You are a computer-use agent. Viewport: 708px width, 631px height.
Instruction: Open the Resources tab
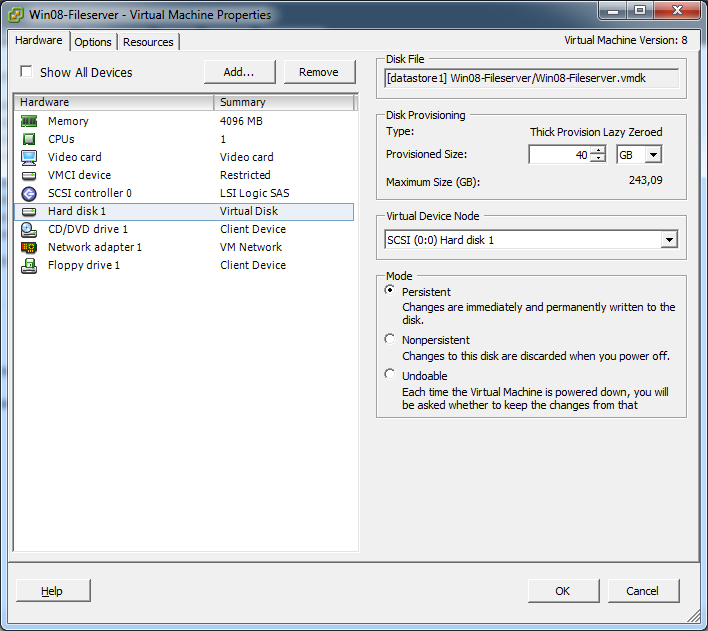point(148,42)
